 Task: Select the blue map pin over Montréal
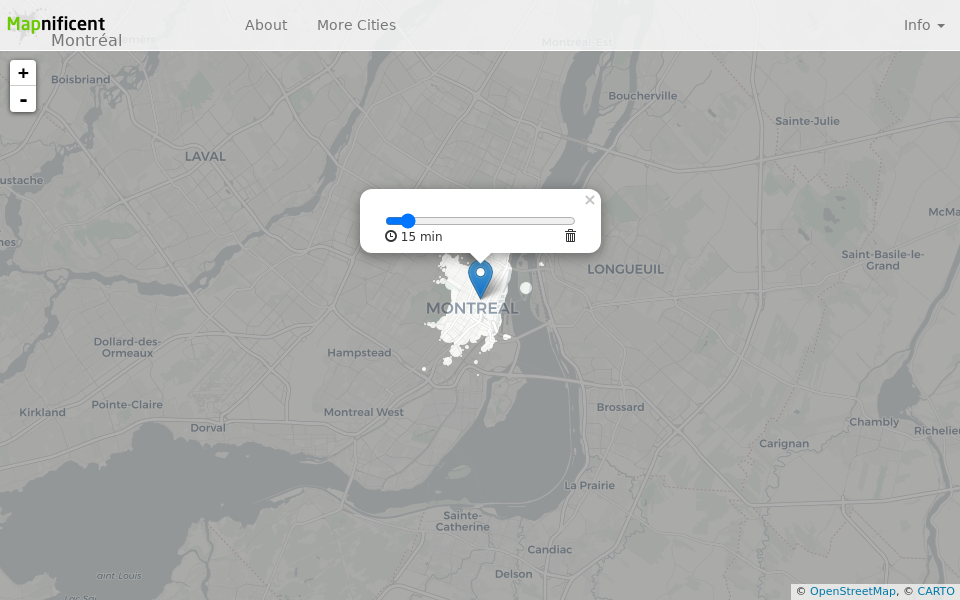click(481, 277)
